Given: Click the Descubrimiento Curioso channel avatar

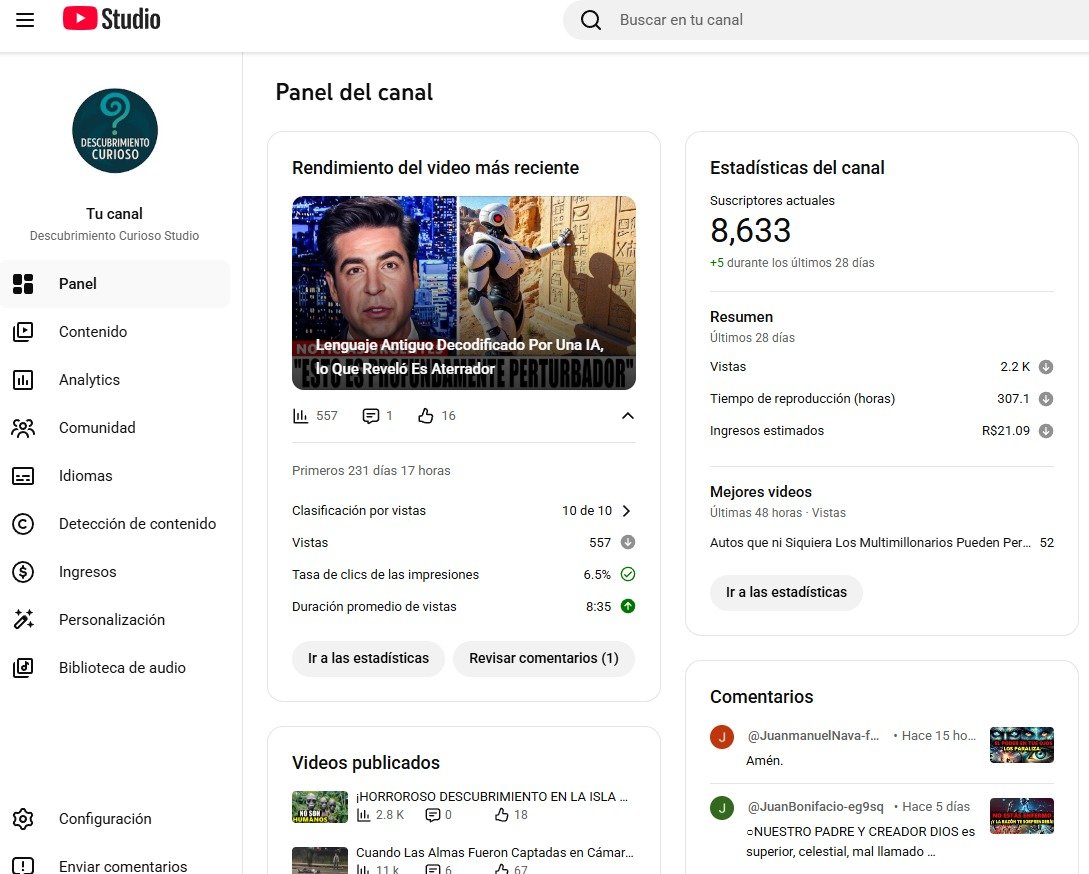Looking at the screenshot, I should (x=115, y=131).
